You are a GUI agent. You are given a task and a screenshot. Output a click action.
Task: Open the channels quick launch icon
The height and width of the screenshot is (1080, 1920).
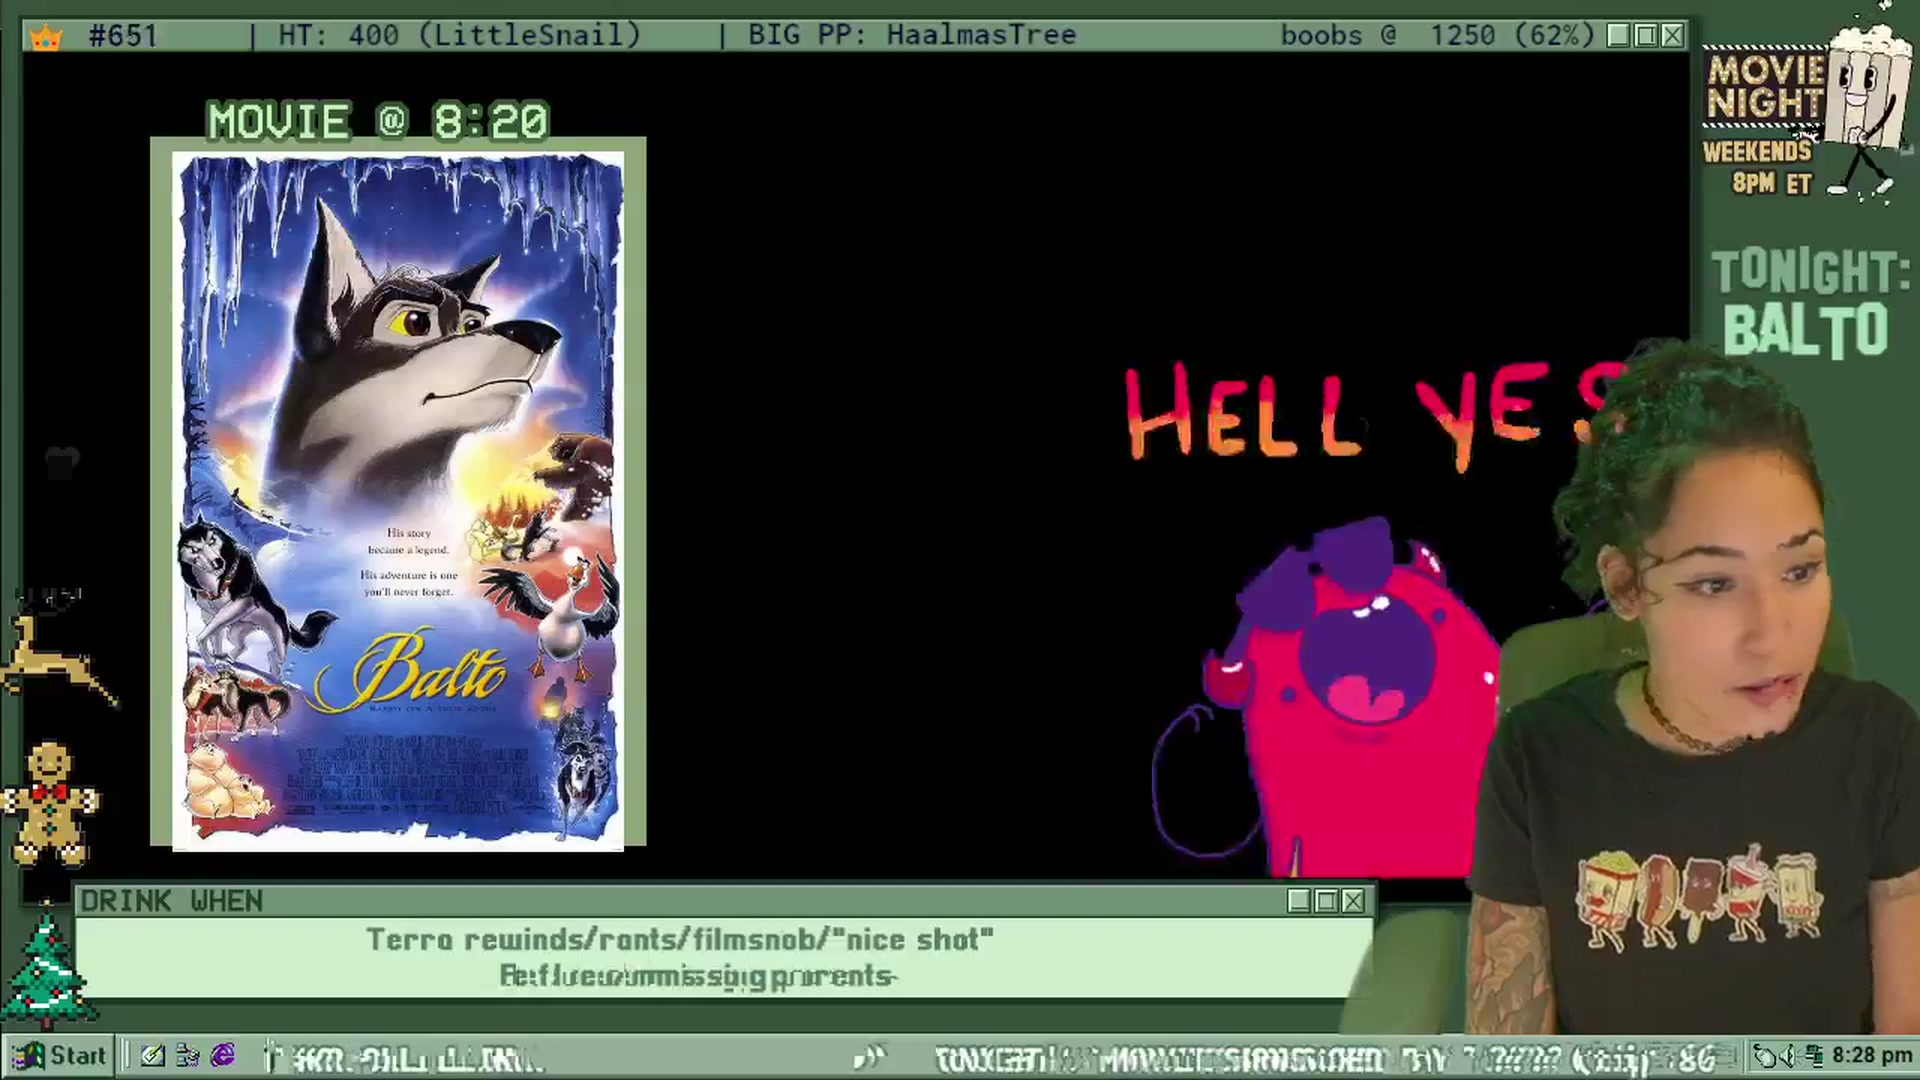tap(187, 1055)
